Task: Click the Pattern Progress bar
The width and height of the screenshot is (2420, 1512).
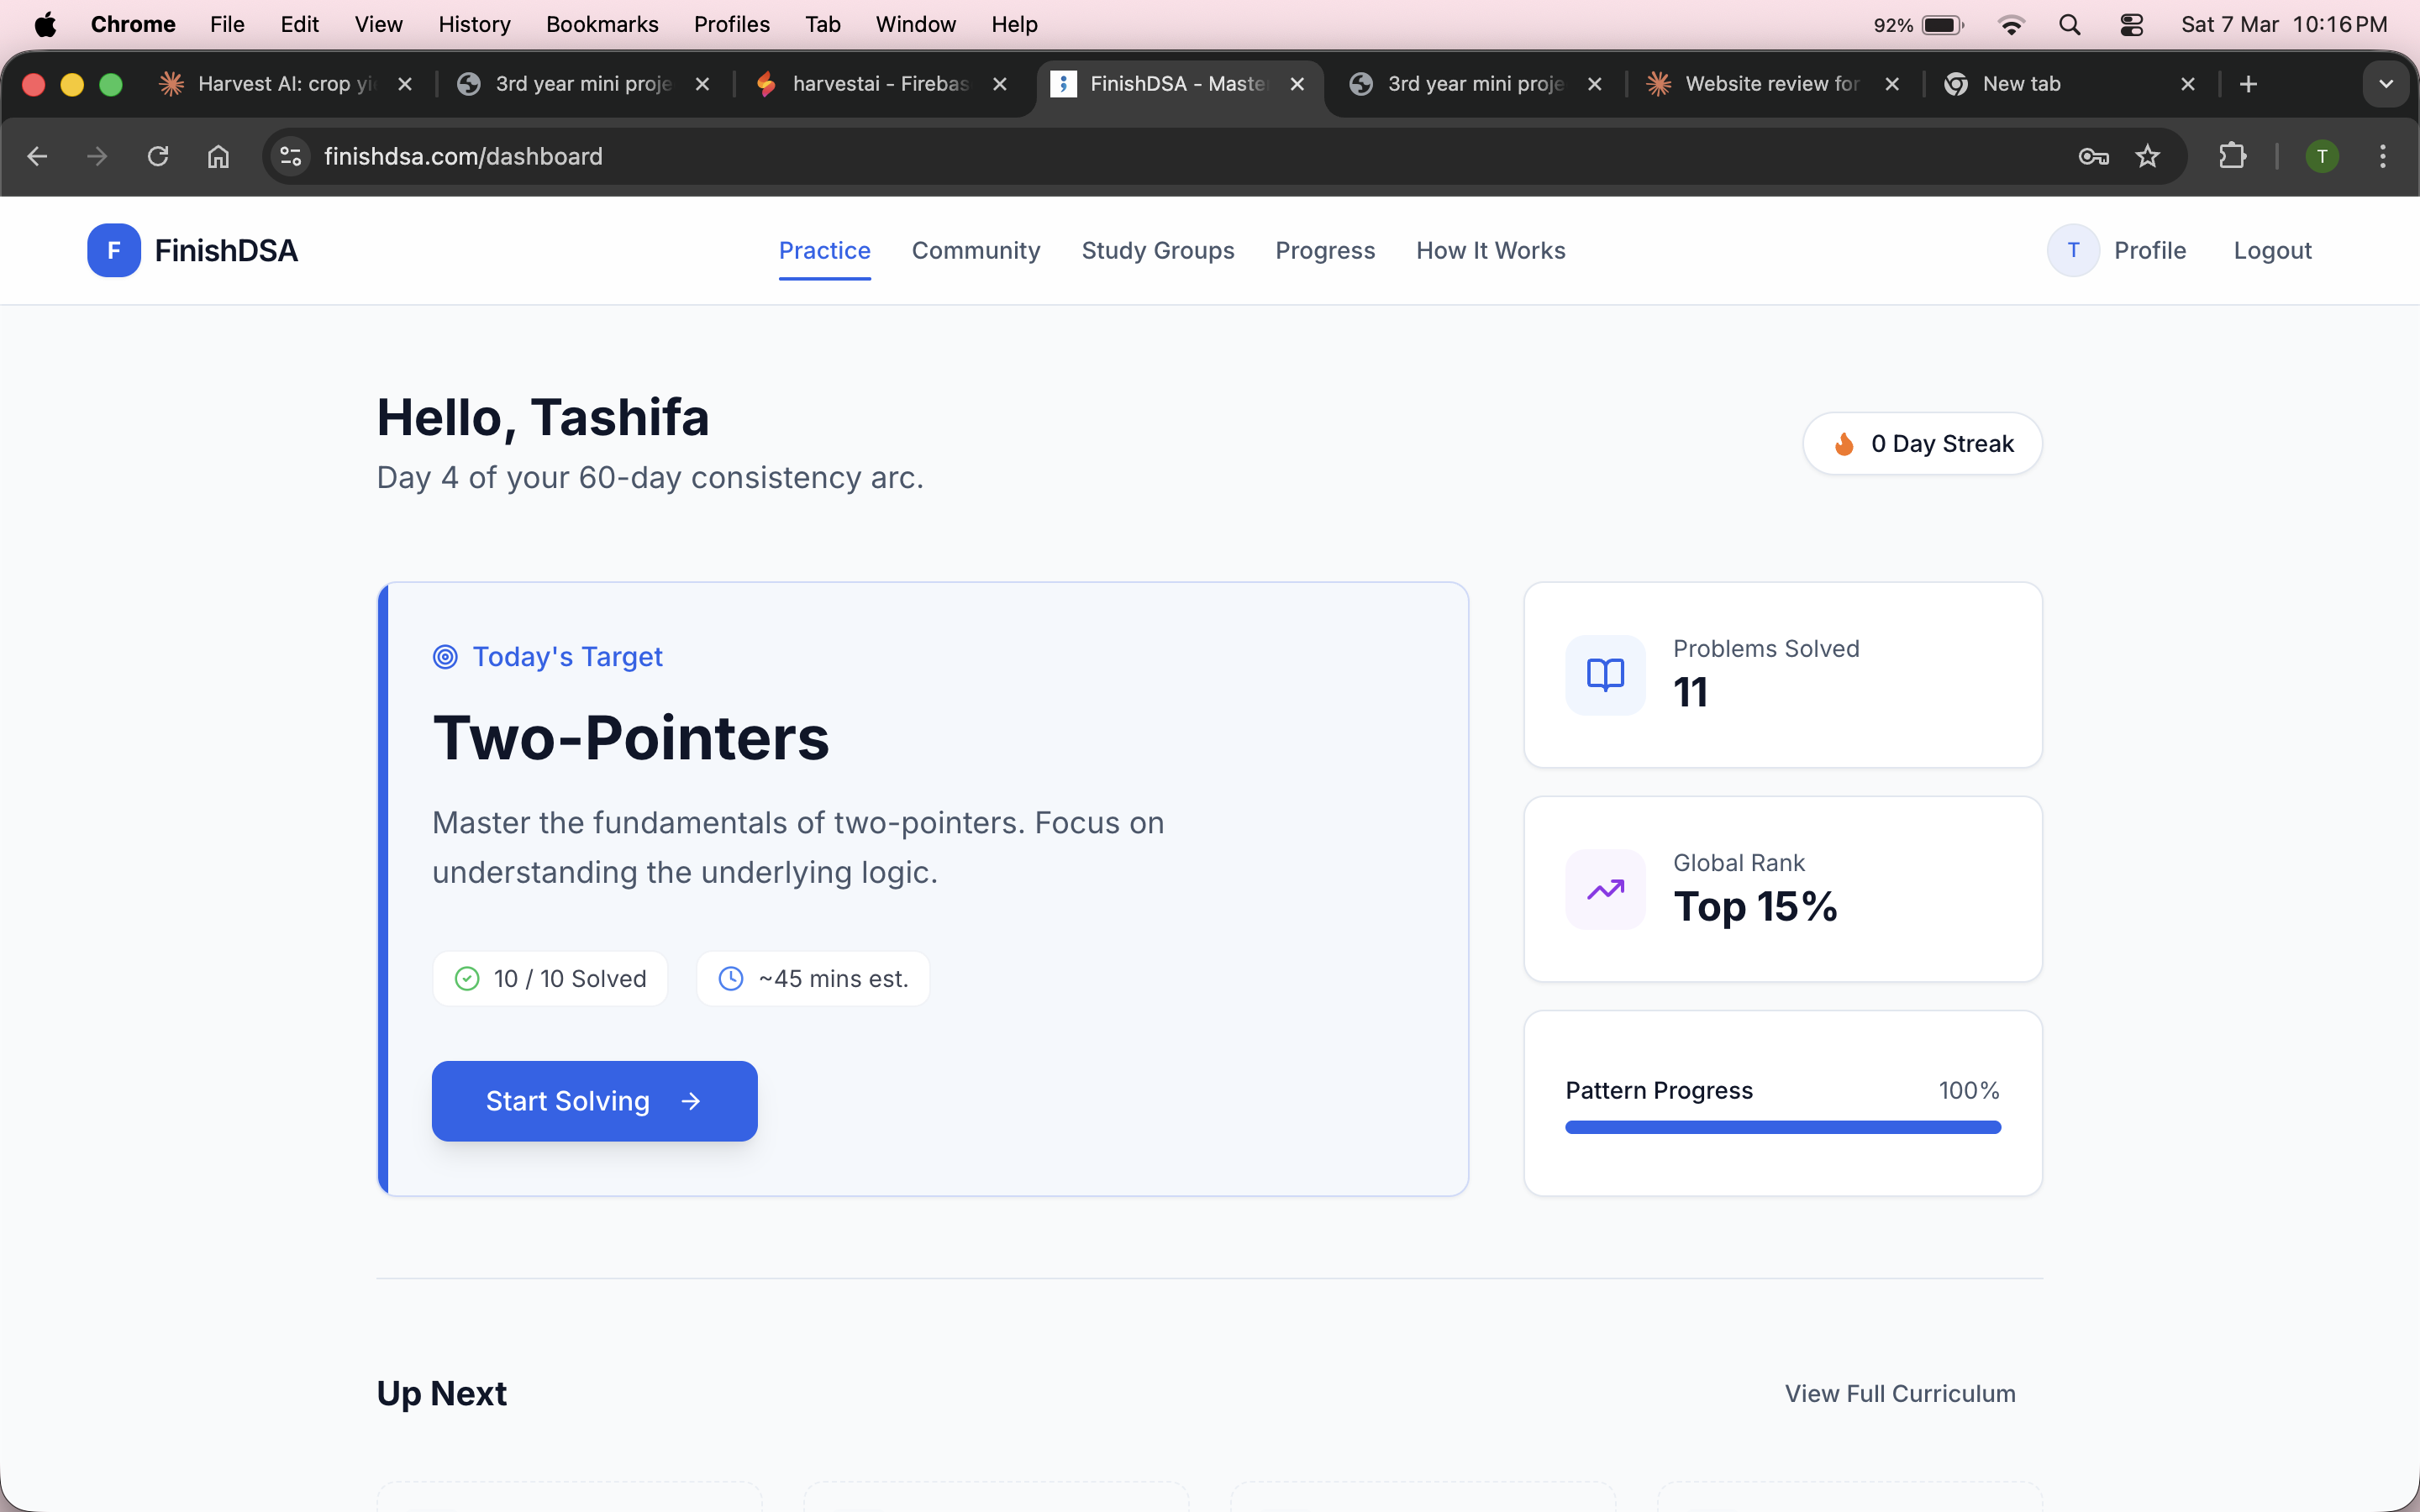Action: tap(1782, 1127)
